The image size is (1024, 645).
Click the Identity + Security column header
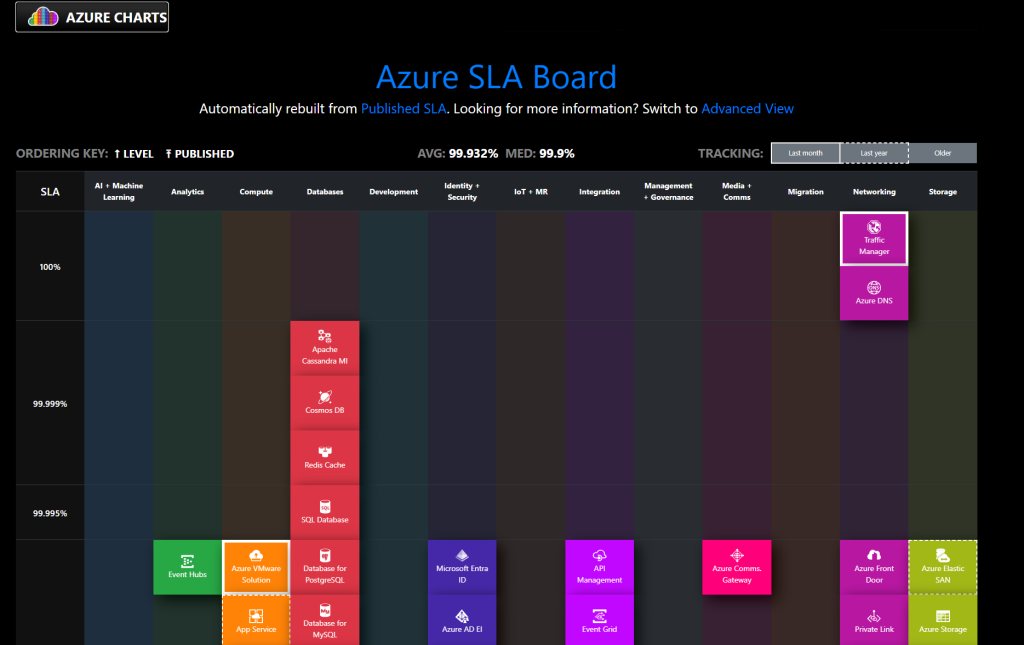(462, 191)
